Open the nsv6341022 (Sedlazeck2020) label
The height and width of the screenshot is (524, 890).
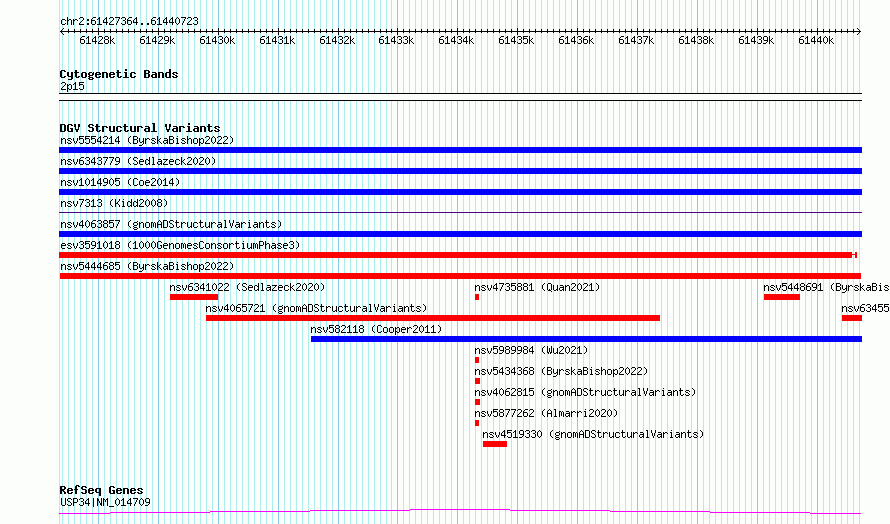tap(247, 287)
